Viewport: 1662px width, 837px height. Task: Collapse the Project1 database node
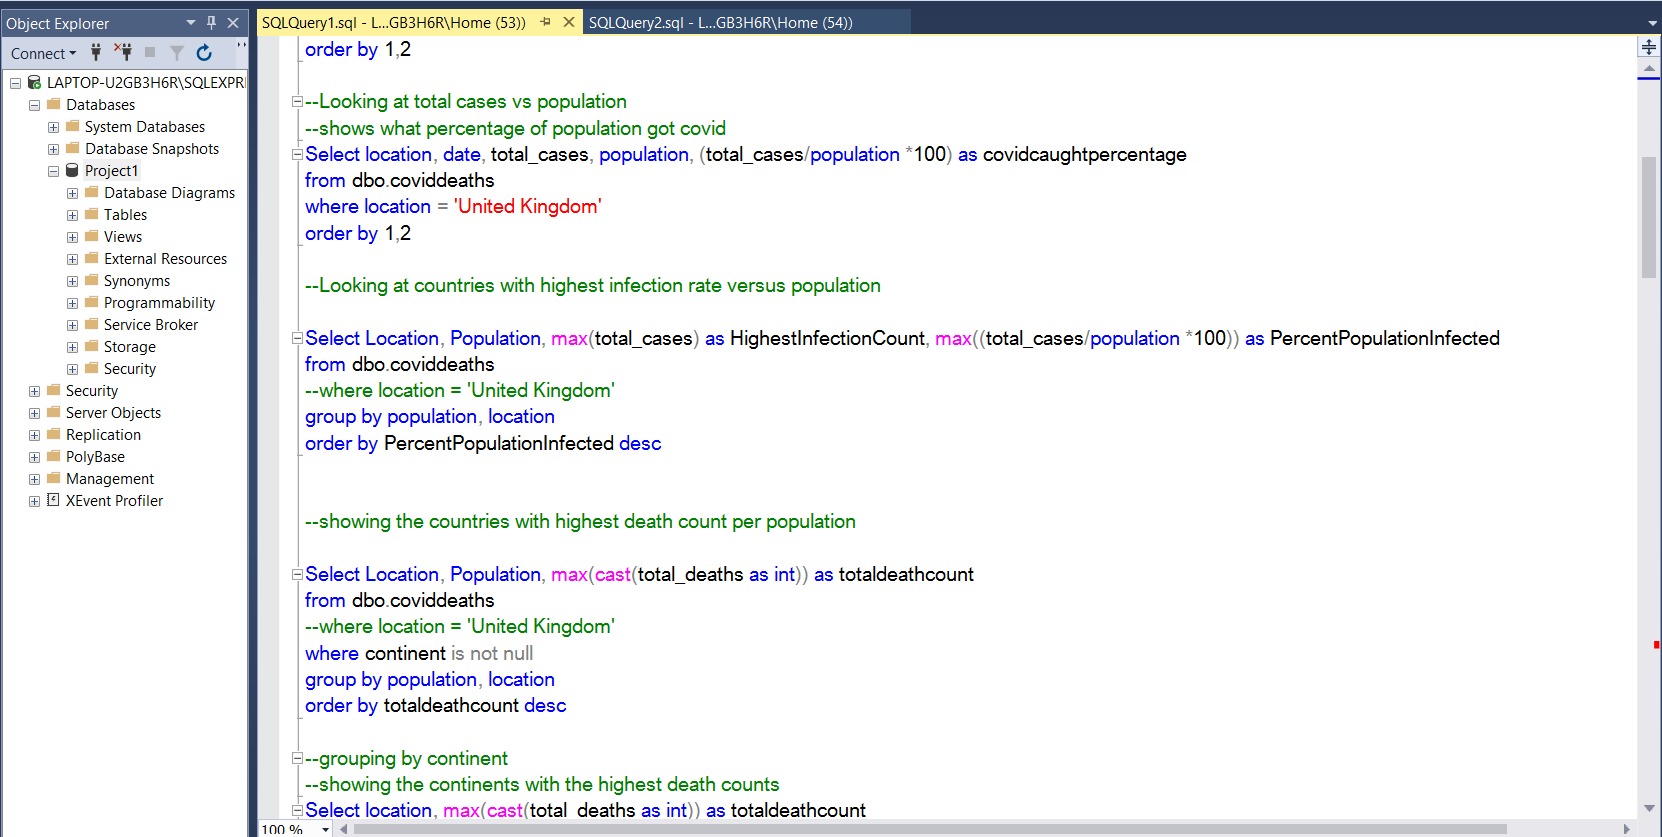(53, 171)
